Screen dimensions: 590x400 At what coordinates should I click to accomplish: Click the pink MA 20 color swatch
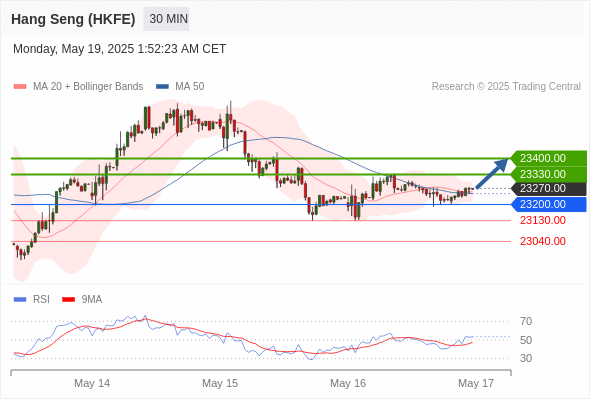point(20,87)
